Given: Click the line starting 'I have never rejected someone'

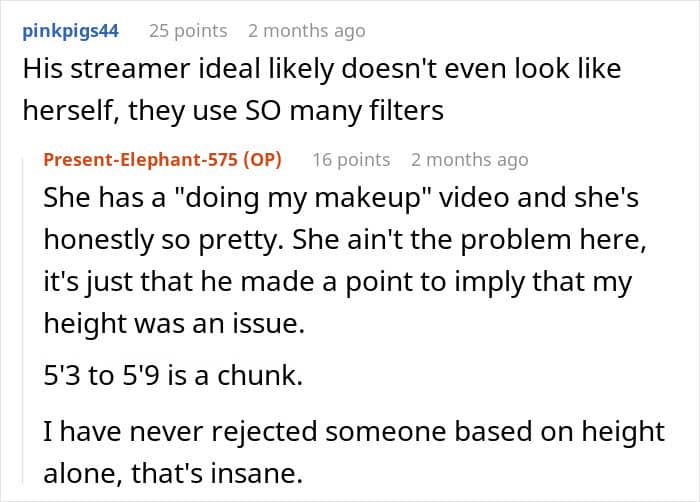Looking at the screenshot, I should [x=354, y=432].
